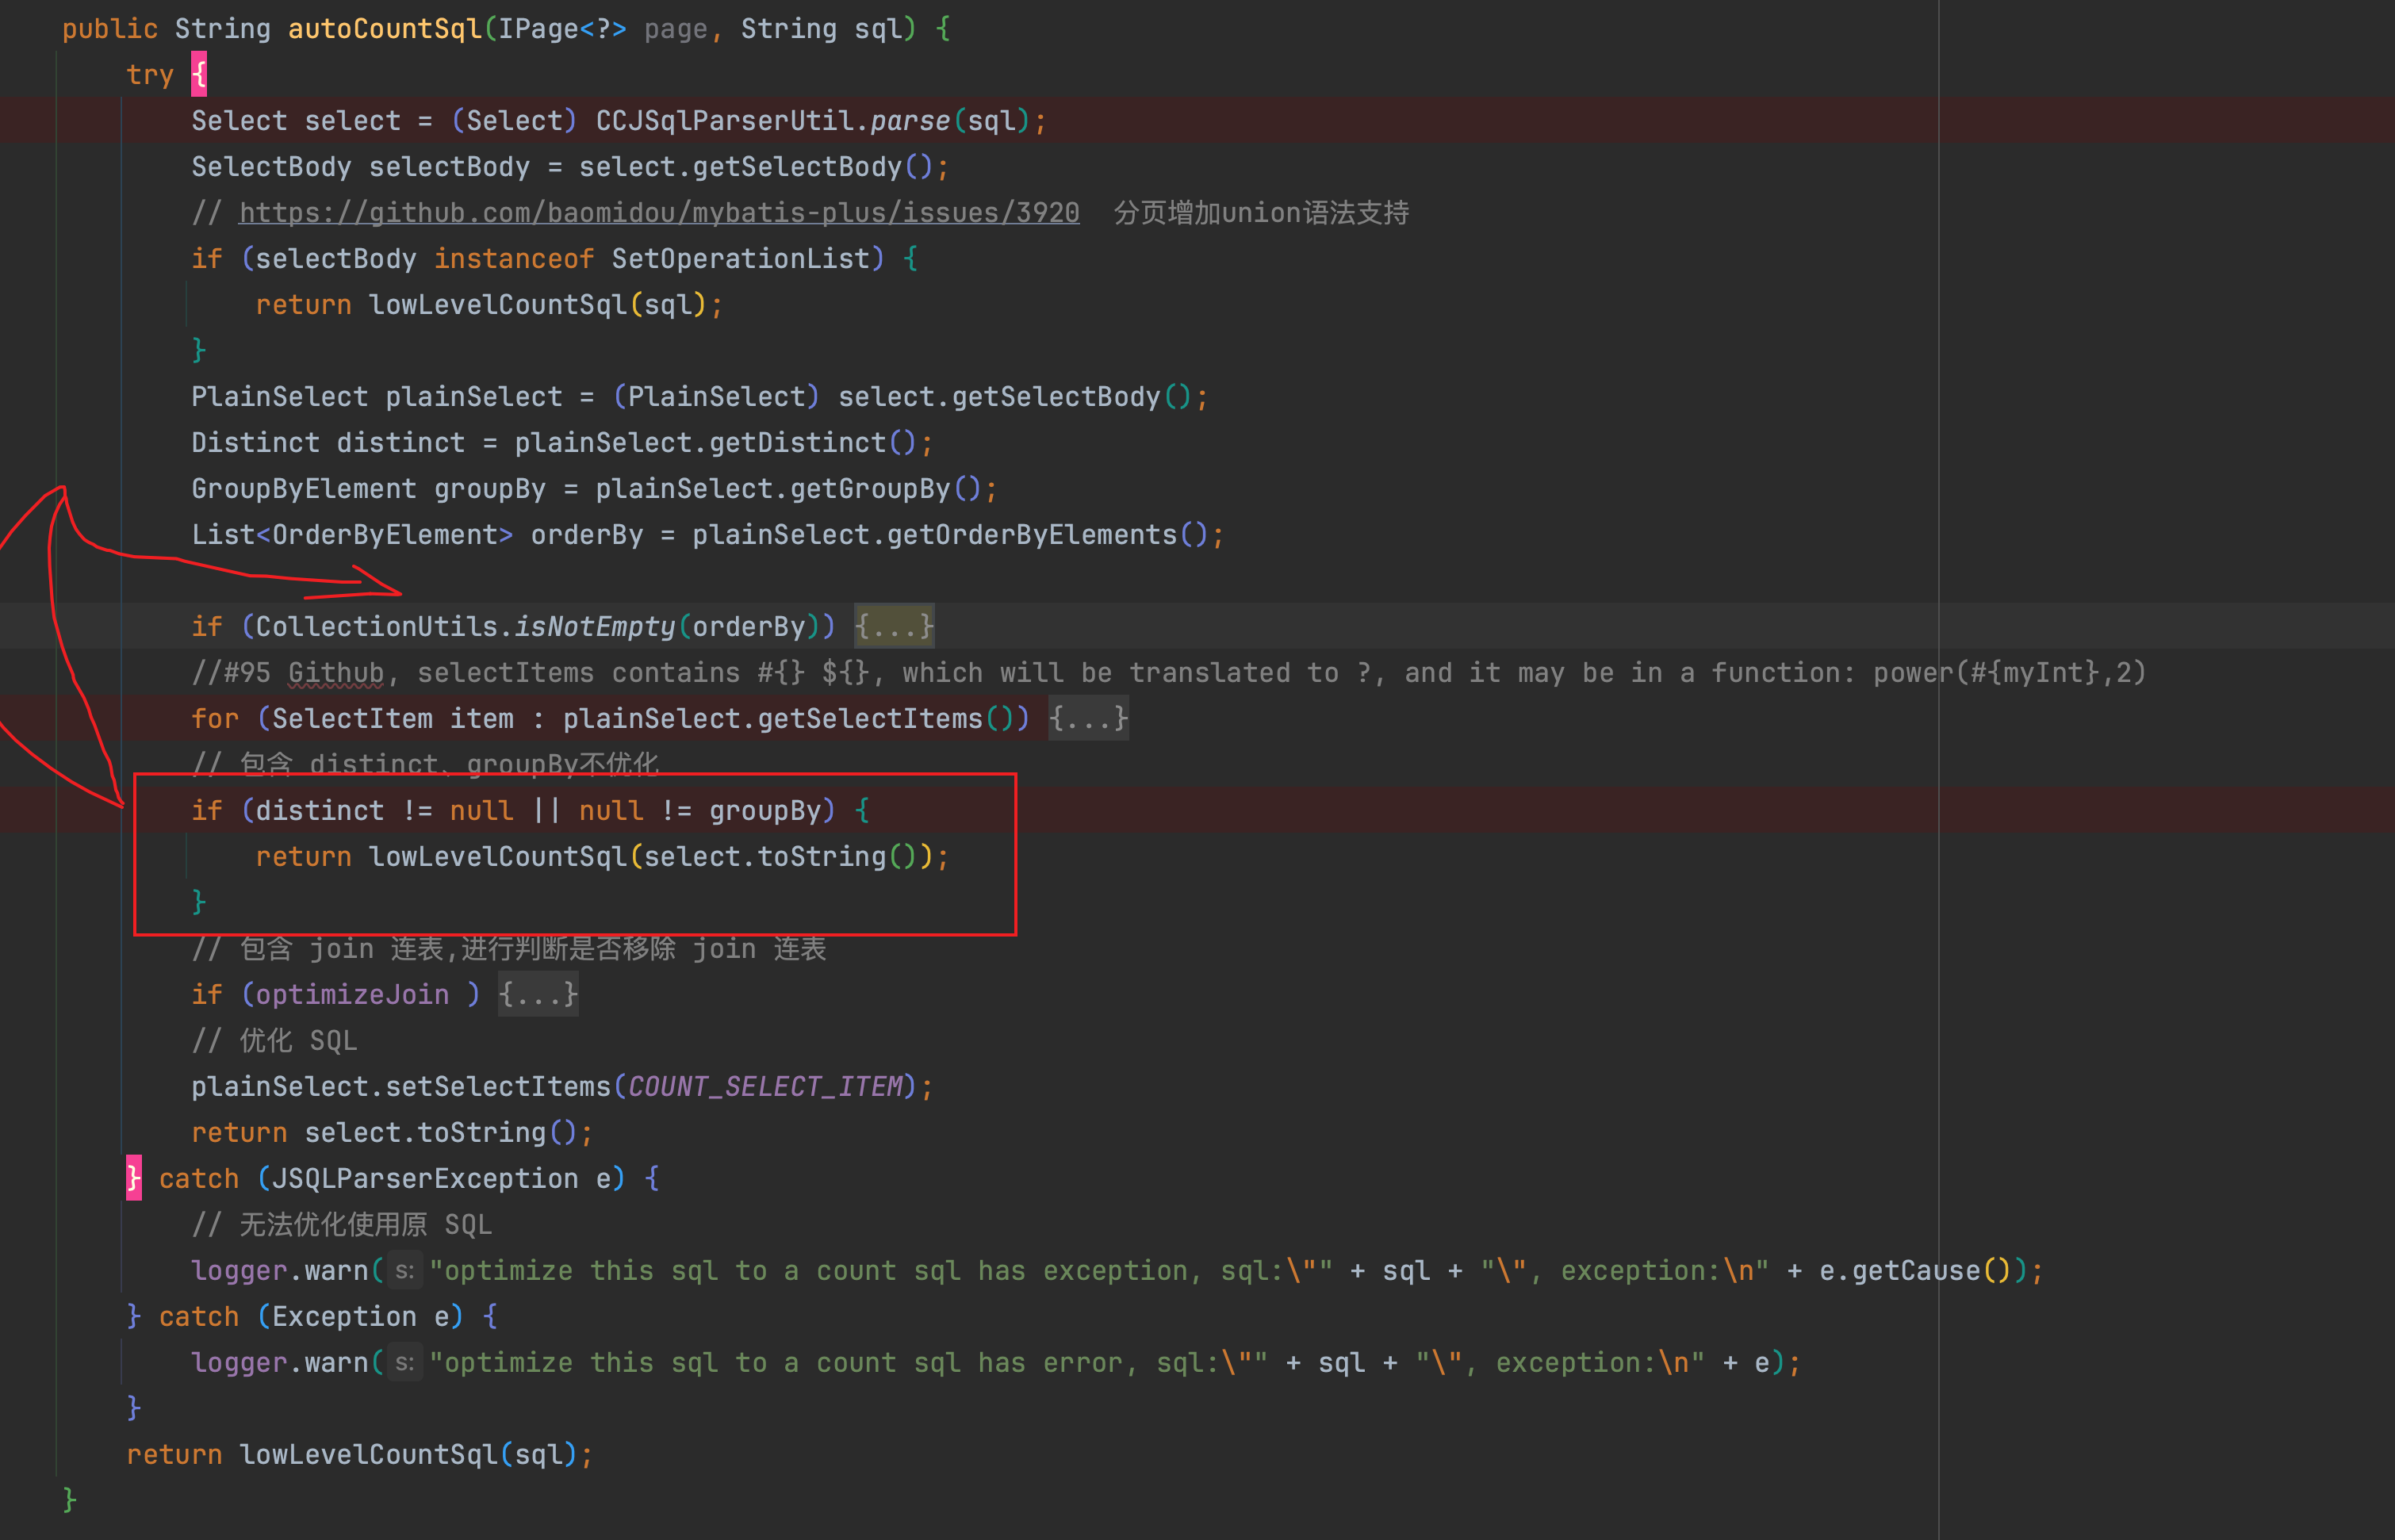Image resolution: width=2395 pixels, height=1540 pixels.
Task: Open the mybatis-plus issues/3920 GitHub link
Action: tap(658, 213)
